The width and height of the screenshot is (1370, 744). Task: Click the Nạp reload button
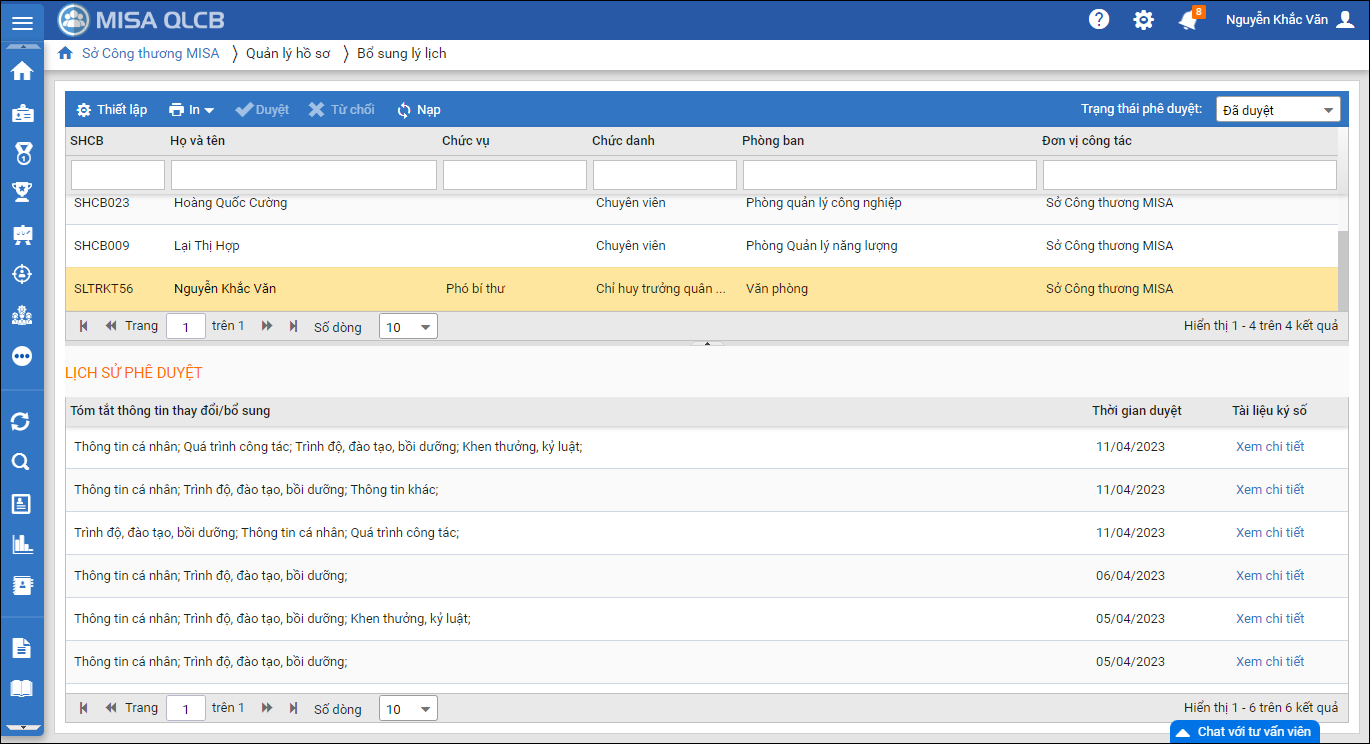click(x=419, y=110)
